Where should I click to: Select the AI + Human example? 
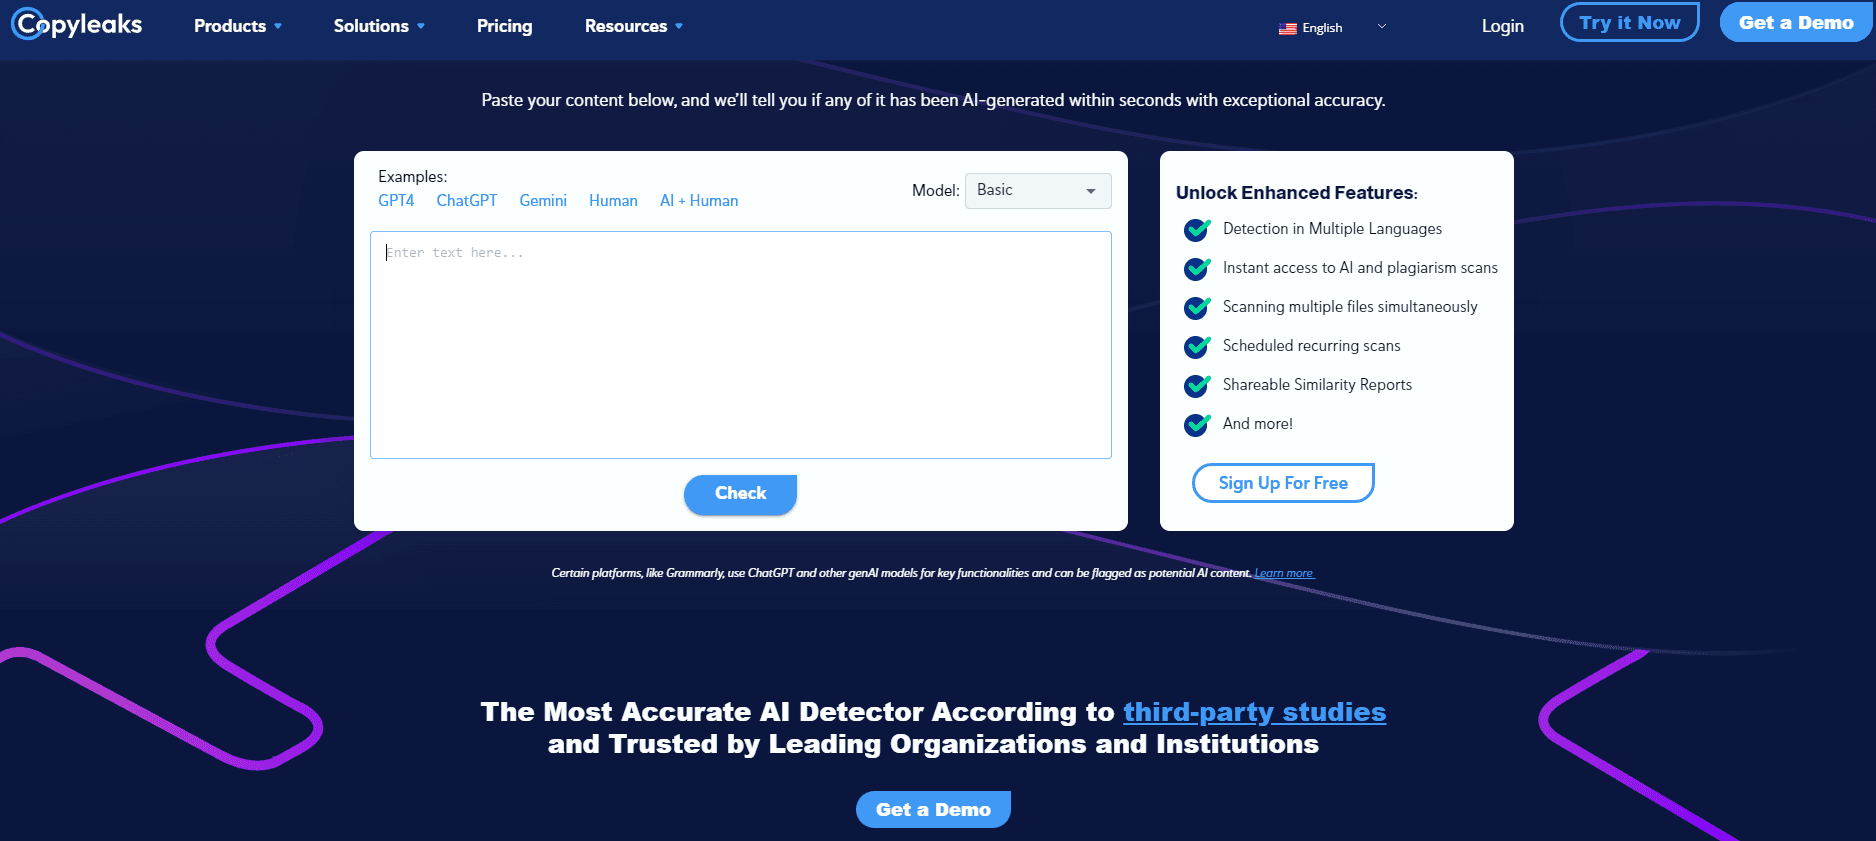pos(699,201)
